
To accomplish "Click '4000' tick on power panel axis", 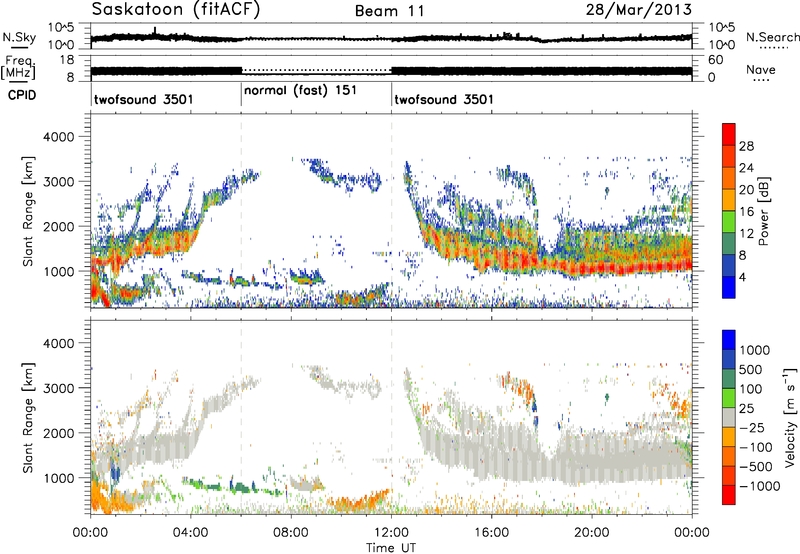I will tap(59, 137).
